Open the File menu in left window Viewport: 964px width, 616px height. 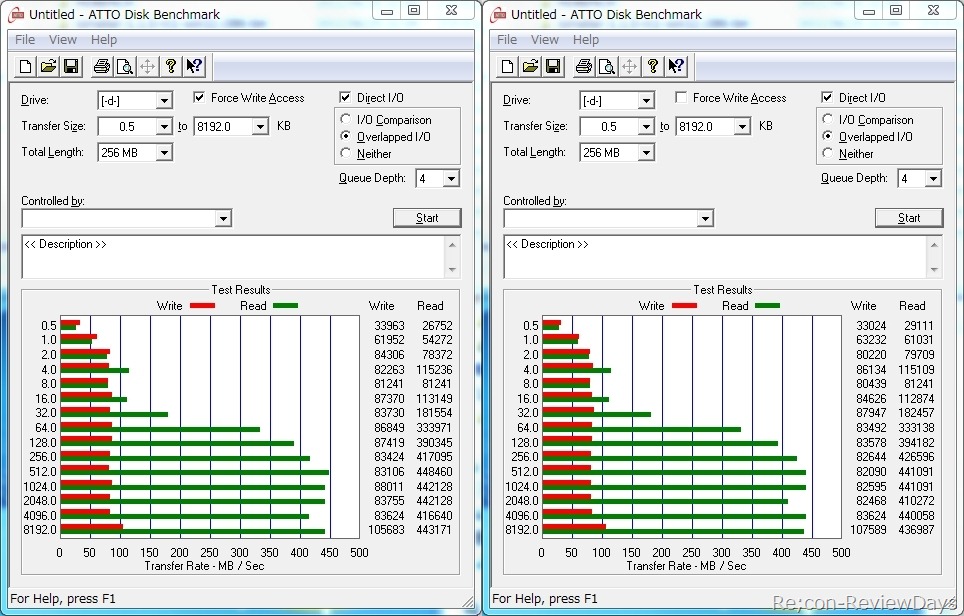25,40
